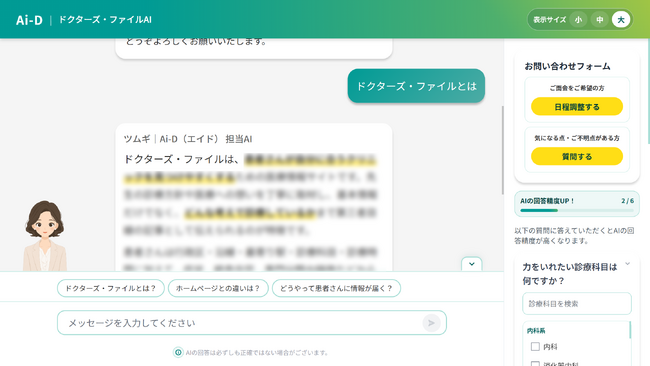Set display size to 中
This screenshot has height=366, width=650.
599,19
